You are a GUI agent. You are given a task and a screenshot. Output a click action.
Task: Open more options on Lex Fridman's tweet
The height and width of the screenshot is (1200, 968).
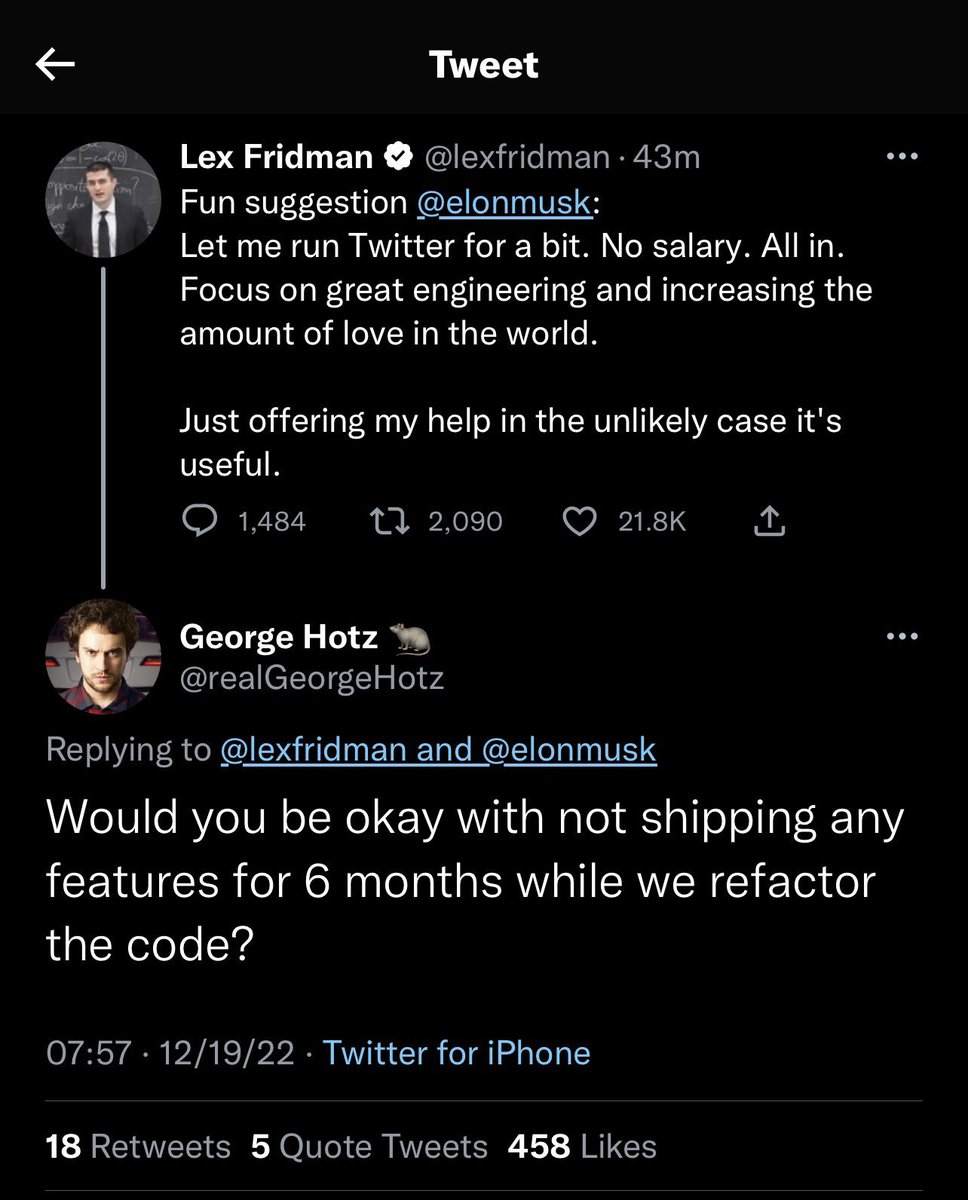(902, 157)
